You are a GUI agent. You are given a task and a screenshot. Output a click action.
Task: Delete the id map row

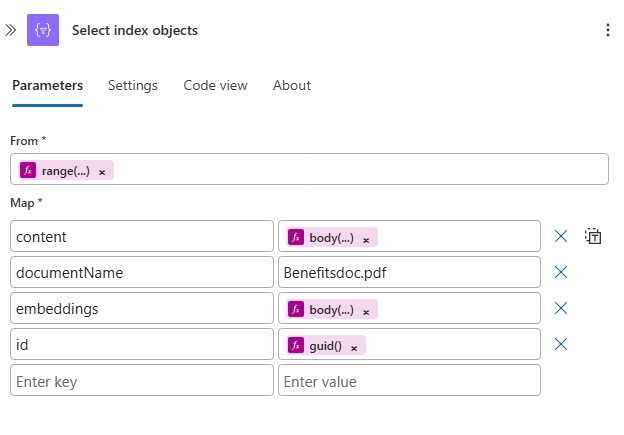561,344
